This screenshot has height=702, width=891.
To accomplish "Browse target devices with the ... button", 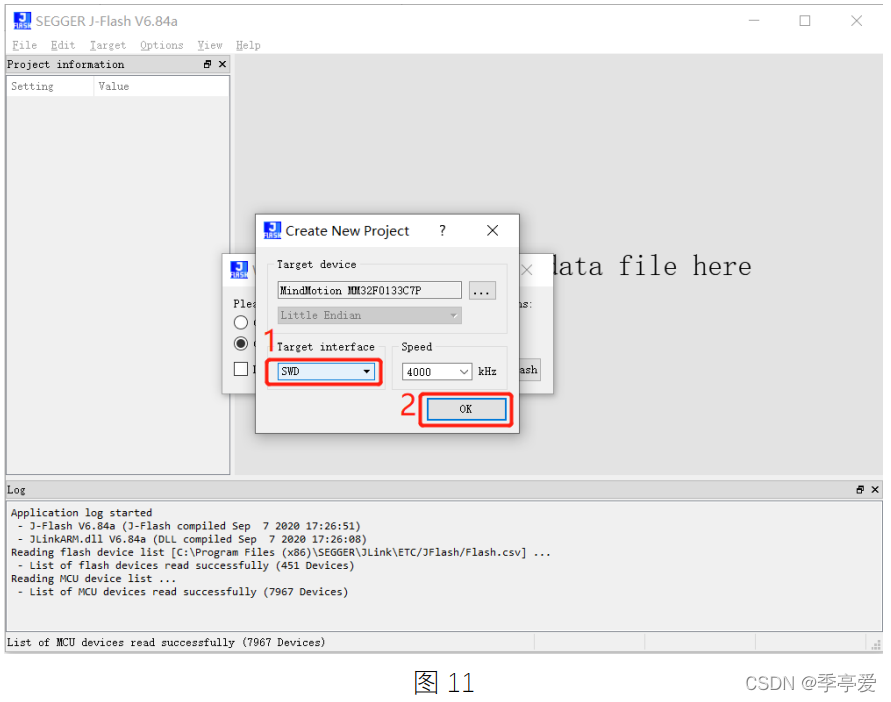I will (x=482, y=290).
